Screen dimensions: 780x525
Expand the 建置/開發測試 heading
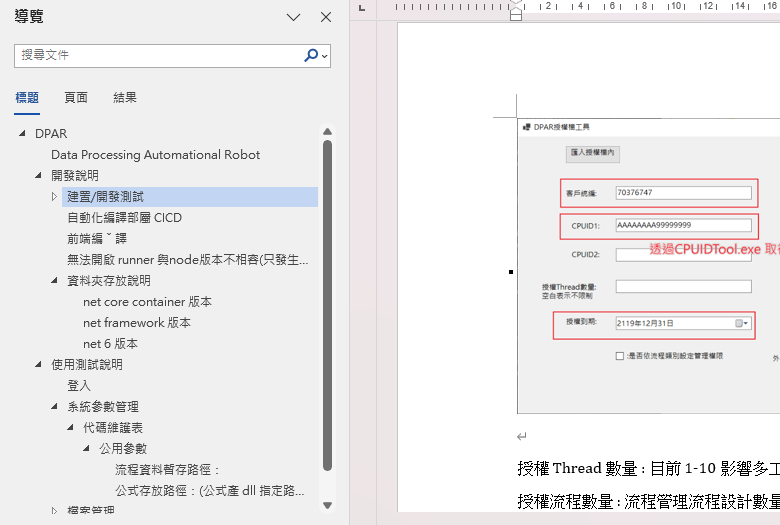click(55, 197)
